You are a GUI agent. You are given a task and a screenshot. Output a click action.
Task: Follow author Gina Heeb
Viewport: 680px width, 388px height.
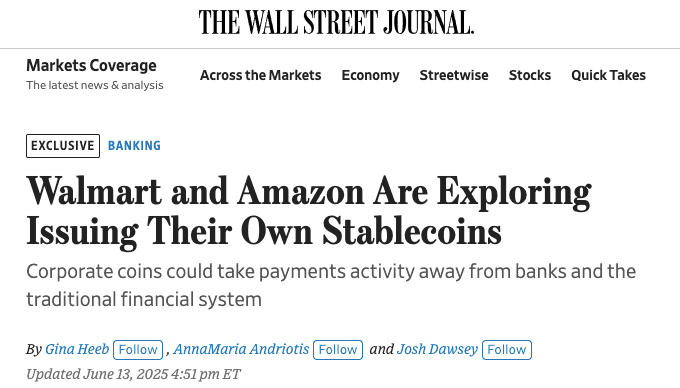138,350
